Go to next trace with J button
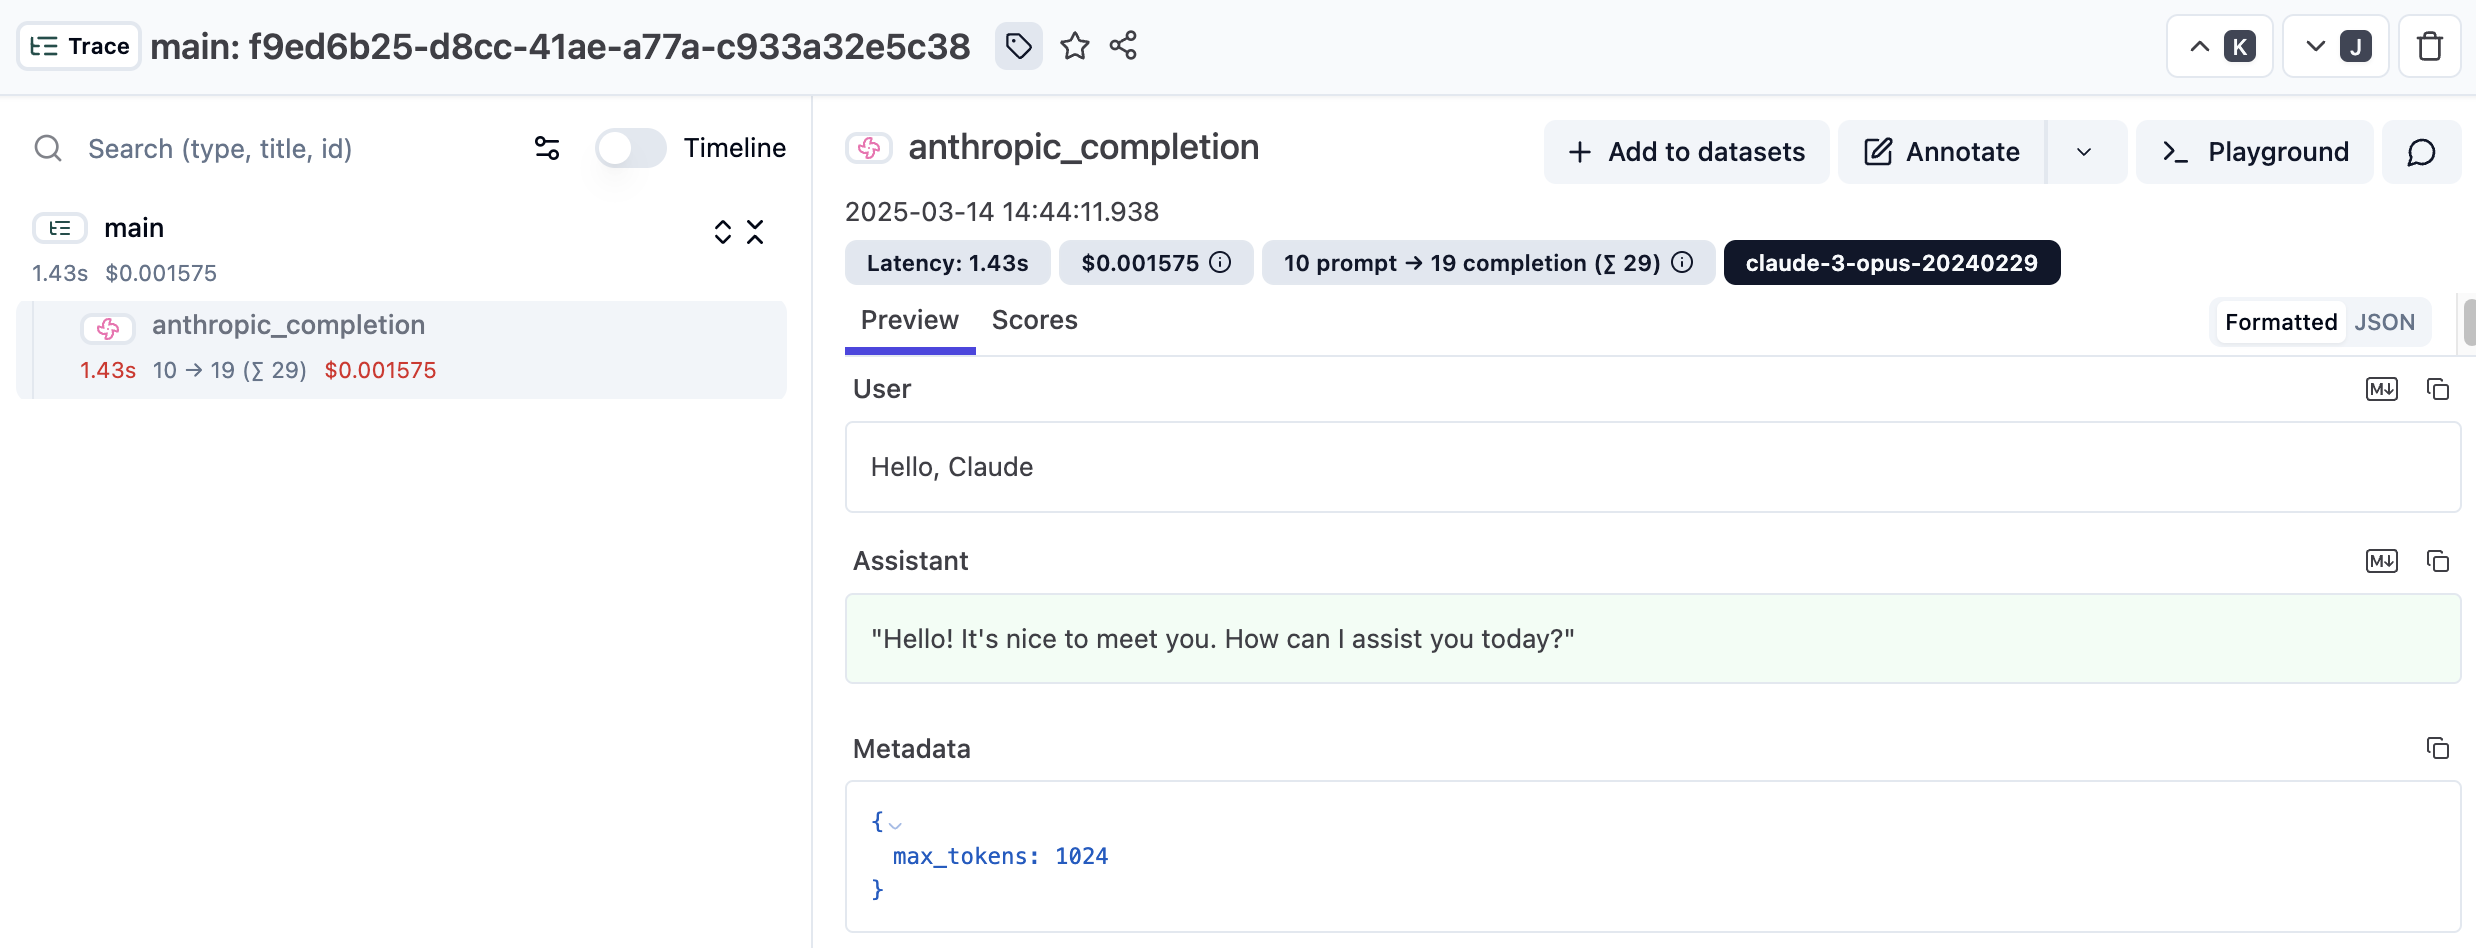Viewport: 2476px width, 948px height. click(x=2336, y=46)
